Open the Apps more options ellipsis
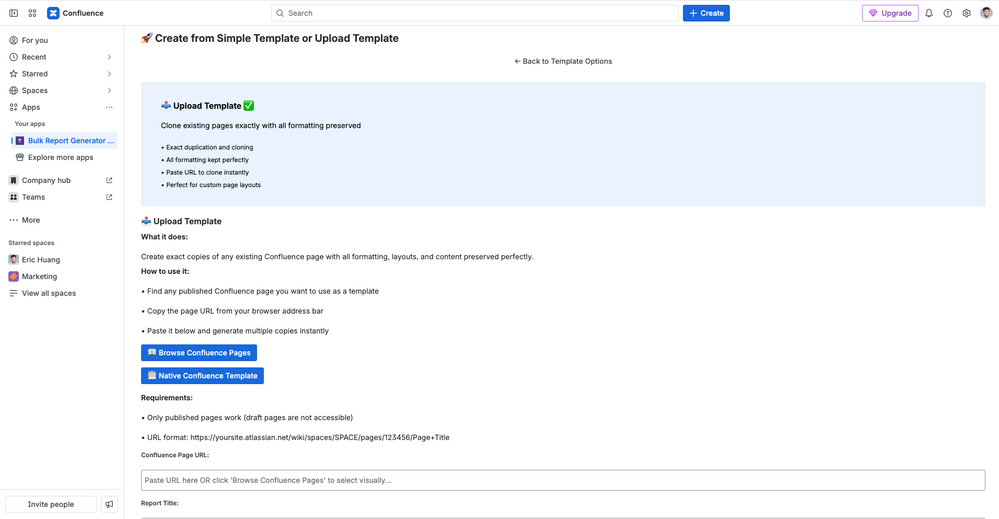 click(109, 107)
